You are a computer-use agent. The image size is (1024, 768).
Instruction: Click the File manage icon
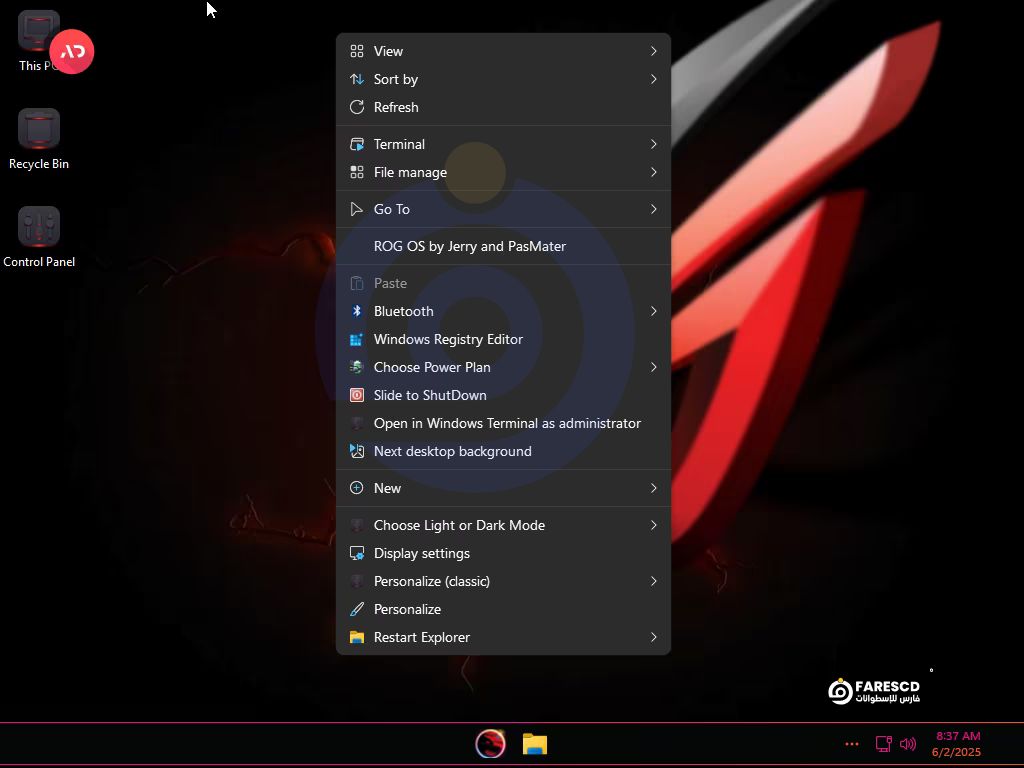(x=357, y=172)
